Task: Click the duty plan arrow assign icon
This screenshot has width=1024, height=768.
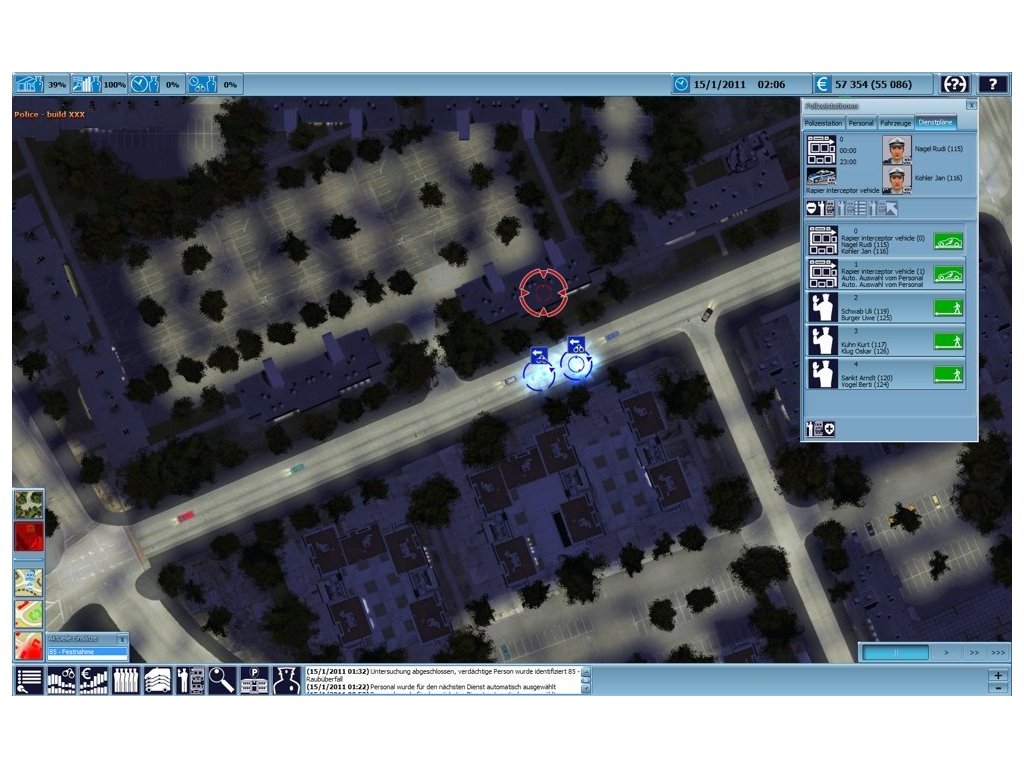Action: click(883, 208)
